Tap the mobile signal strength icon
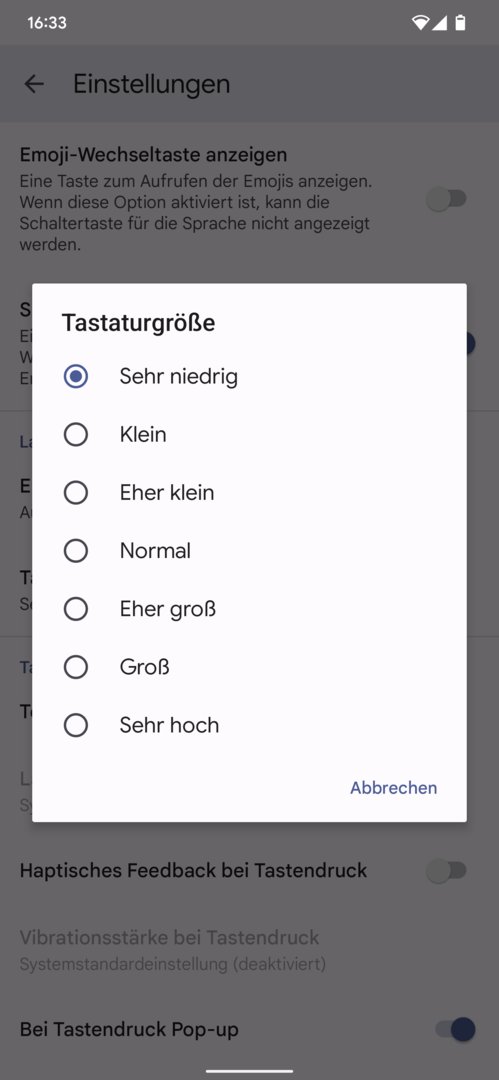The image size is (499, 1080). click(x=439, y=23)
